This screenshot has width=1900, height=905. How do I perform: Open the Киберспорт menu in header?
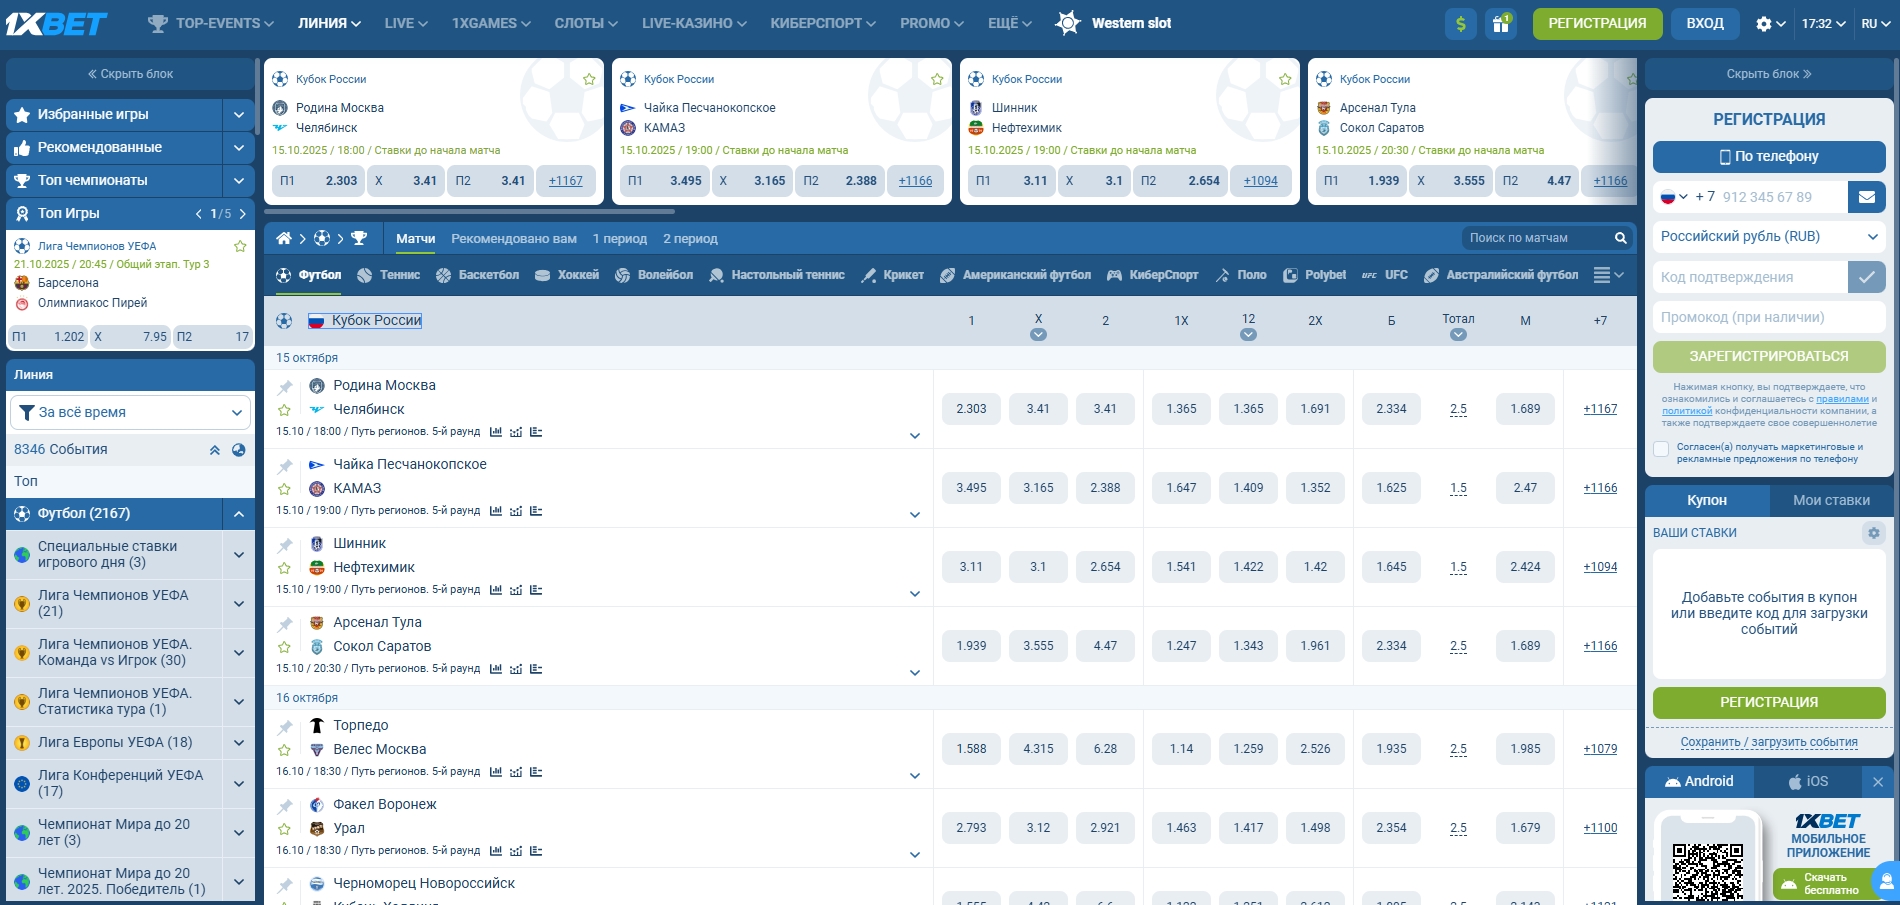(822, 23)
